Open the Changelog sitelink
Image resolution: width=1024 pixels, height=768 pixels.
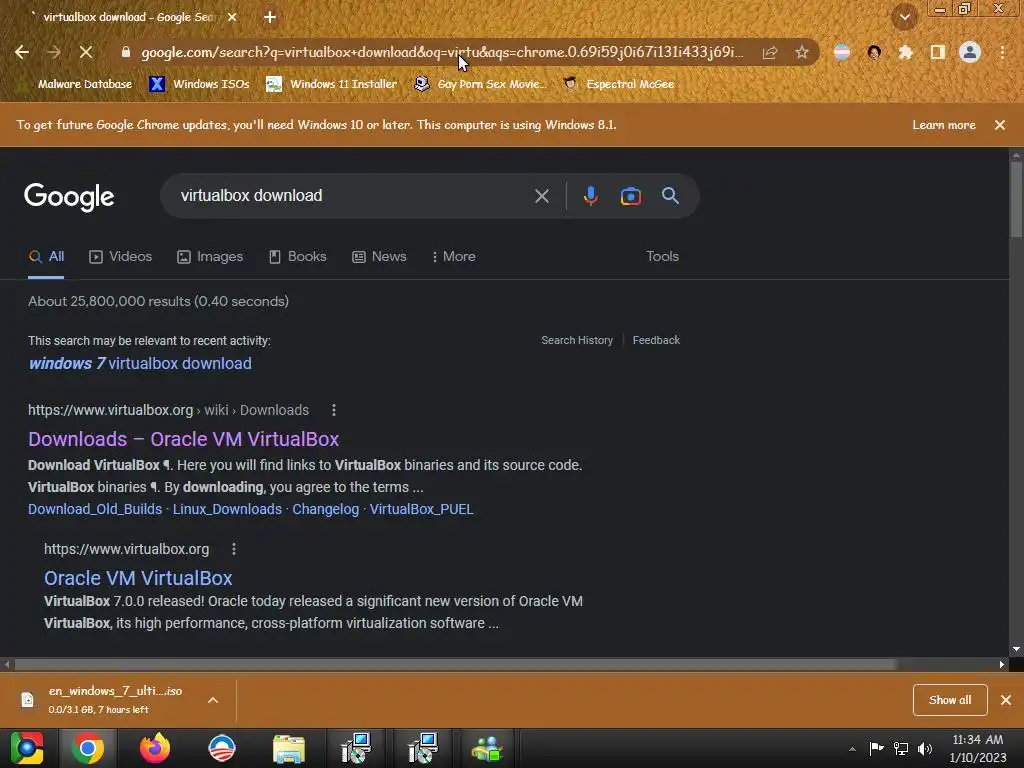[x=325, y=509]
